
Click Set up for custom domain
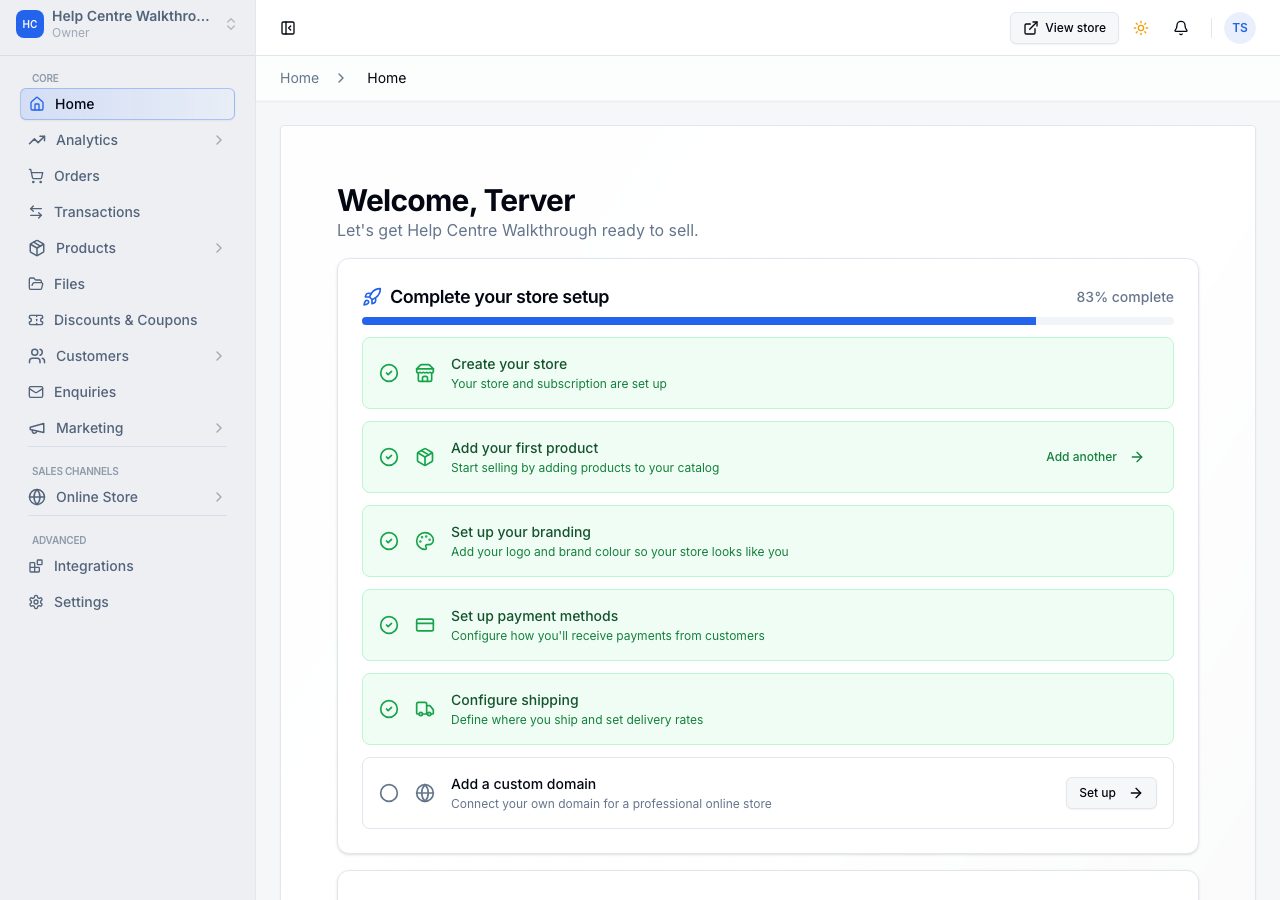[x=1111, y=793]
